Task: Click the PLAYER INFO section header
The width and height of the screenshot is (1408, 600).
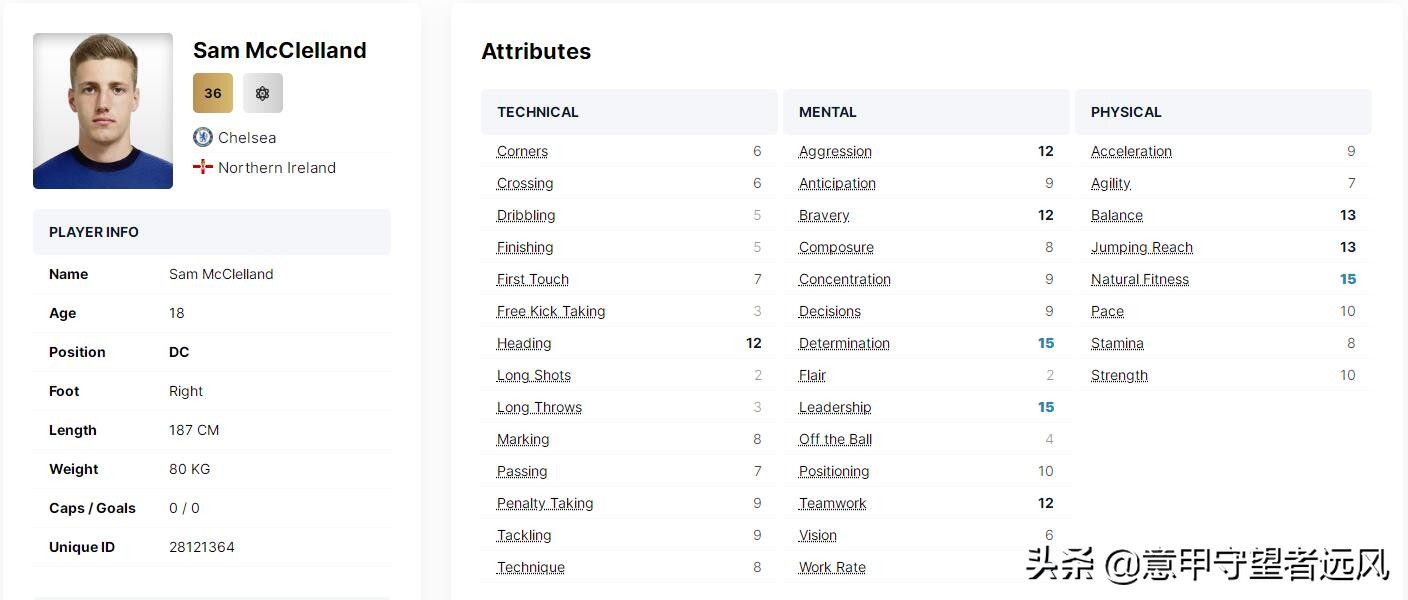Action: pos(94,232)
